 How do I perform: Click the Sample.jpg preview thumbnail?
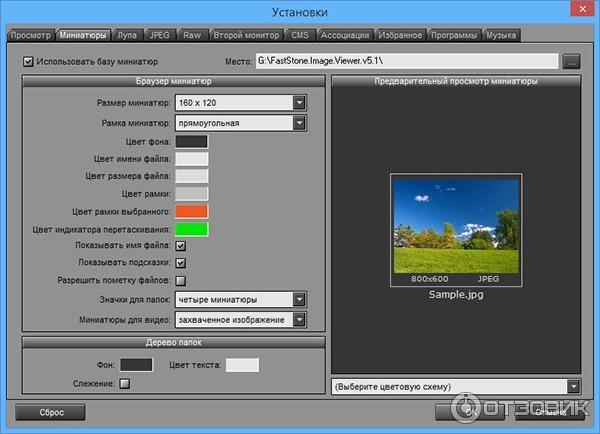point(455,226)
